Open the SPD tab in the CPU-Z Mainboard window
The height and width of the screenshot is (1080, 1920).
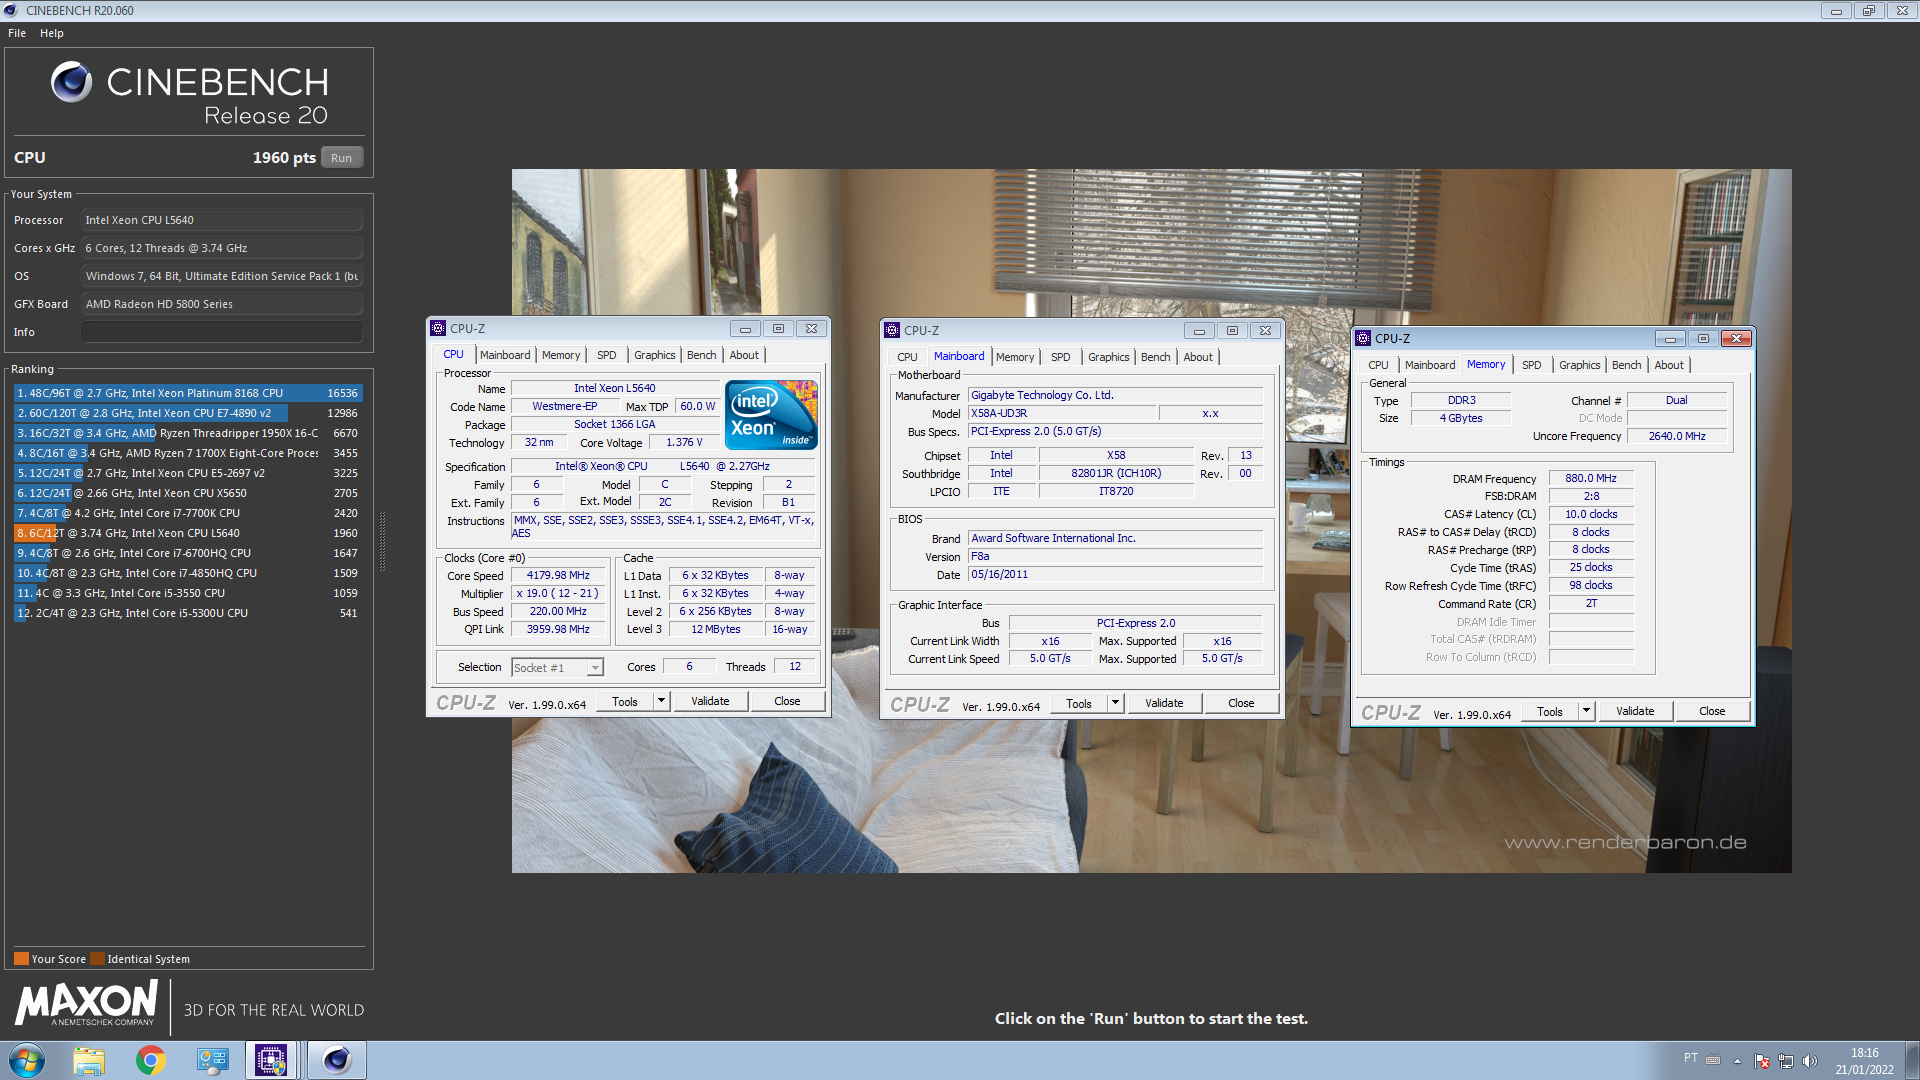pyautogui.click(x=1061, y=357)
